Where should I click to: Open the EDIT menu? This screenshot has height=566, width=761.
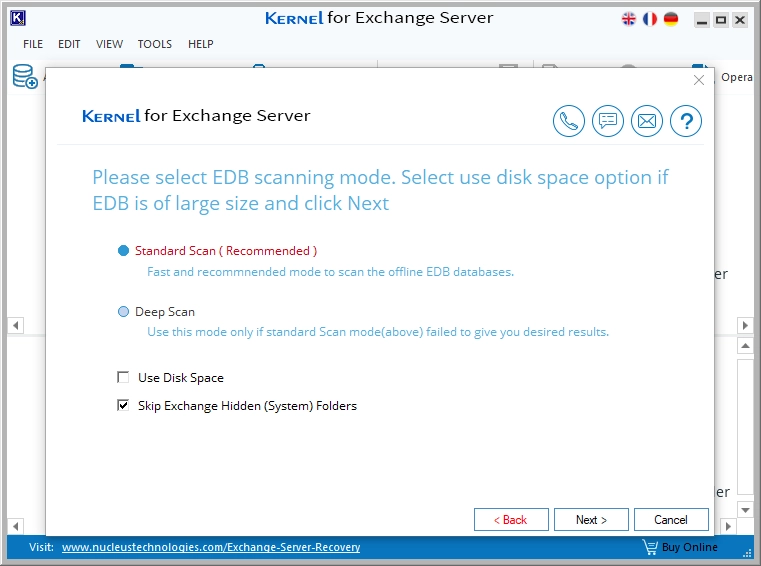(x=69, y=44)
